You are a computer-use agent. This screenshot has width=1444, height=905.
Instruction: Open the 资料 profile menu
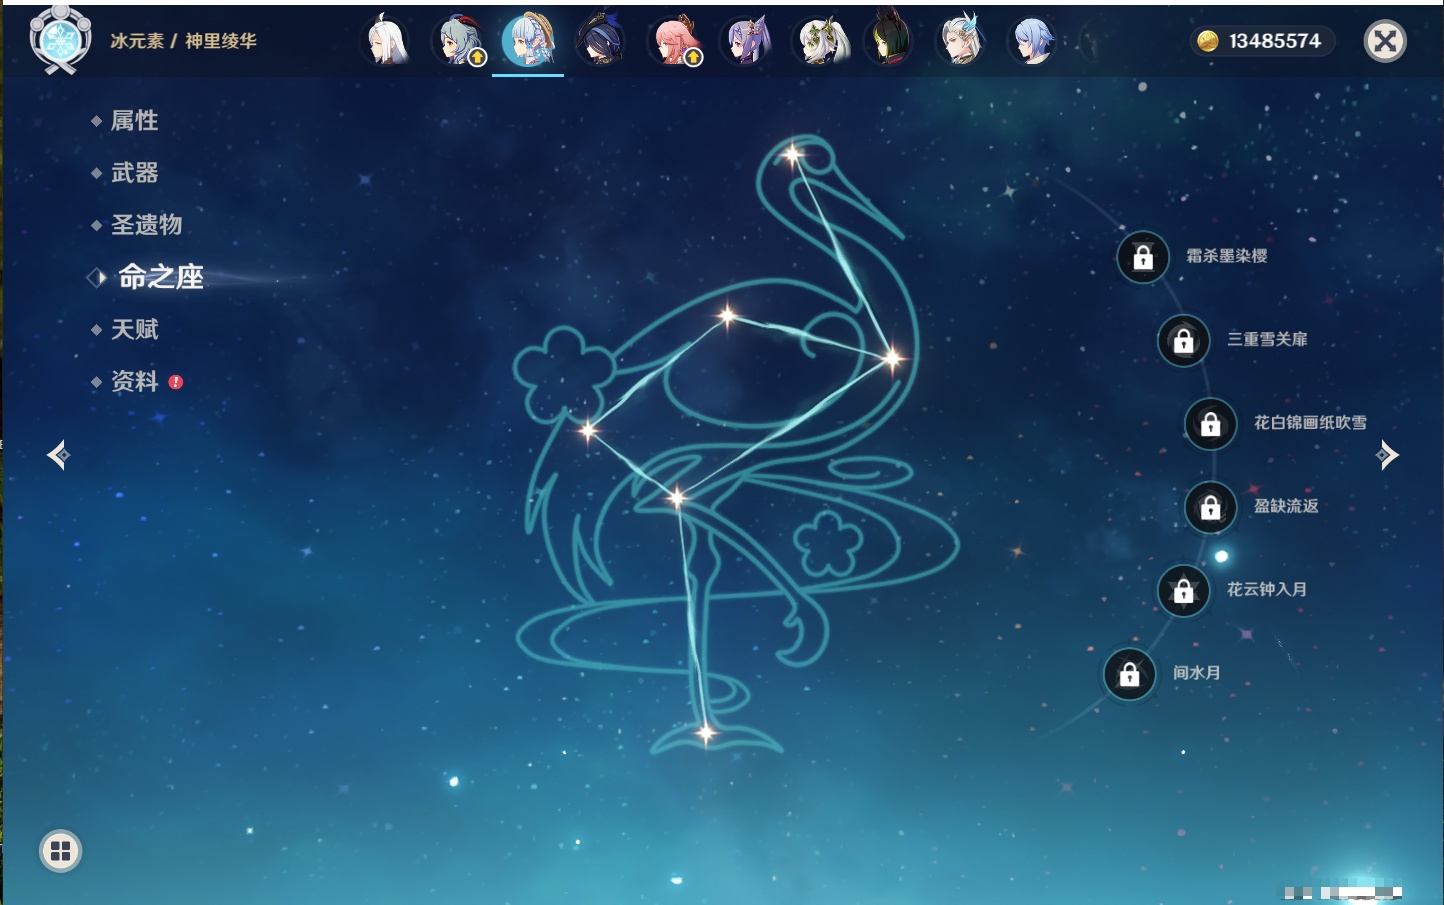coord(135,381)
